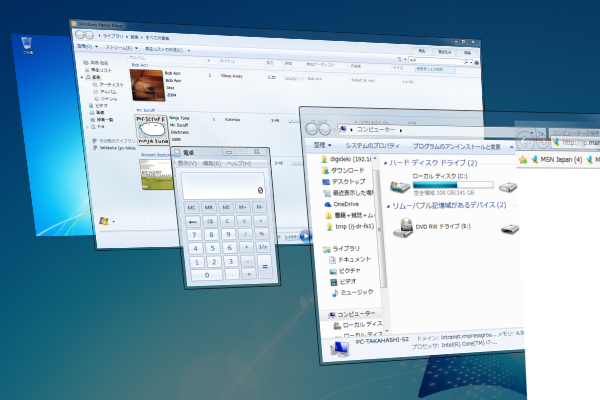
Task: Collapse the ハード ディスク ドライブ group
Action: tap(385, 163)
